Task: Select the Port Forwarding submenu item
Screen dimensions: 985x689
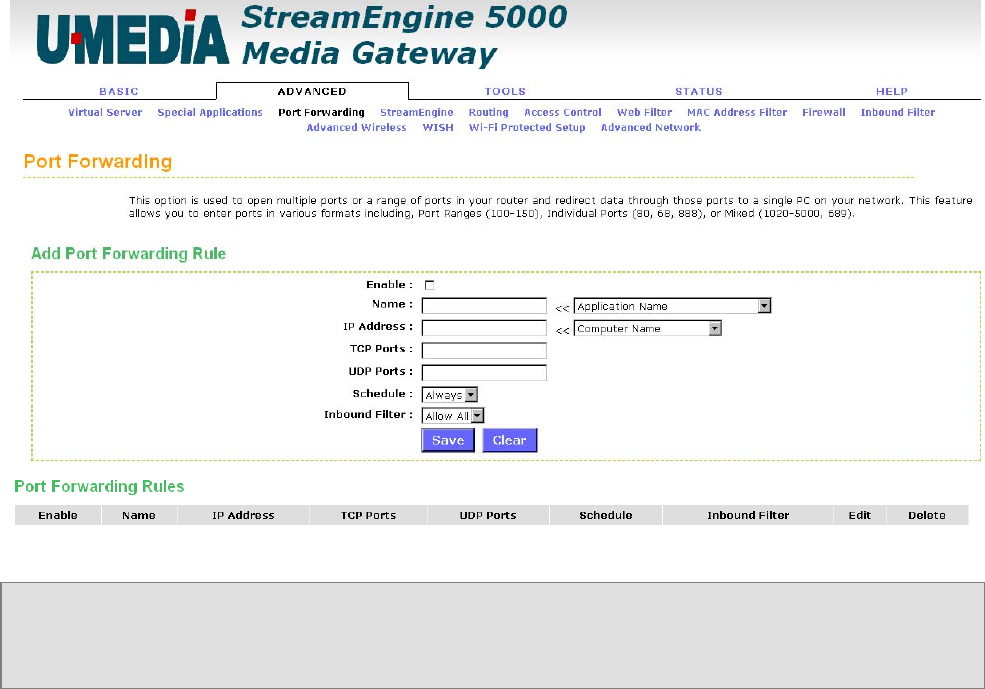Action: [x=321, y=112]
